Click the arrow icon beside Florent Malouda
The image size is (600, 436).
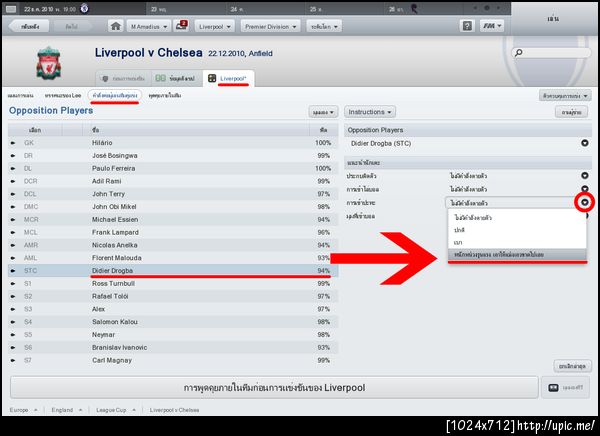click(x=13, y=258)
